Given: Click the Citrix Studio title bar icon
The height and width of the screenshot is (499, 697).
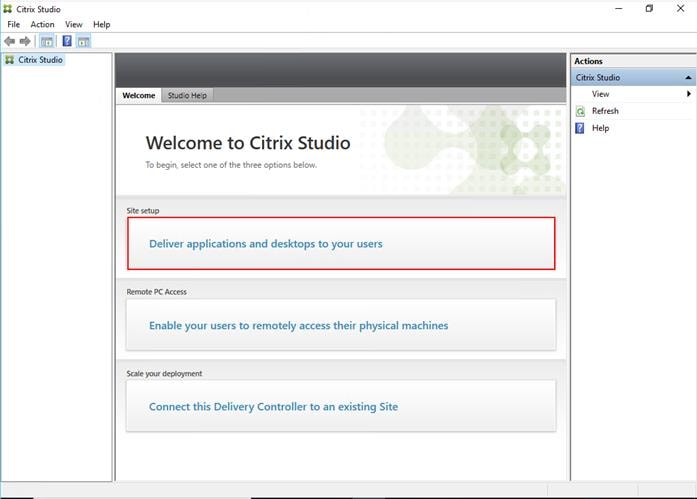Looking at the screenshot, I should tap(8, 9).
